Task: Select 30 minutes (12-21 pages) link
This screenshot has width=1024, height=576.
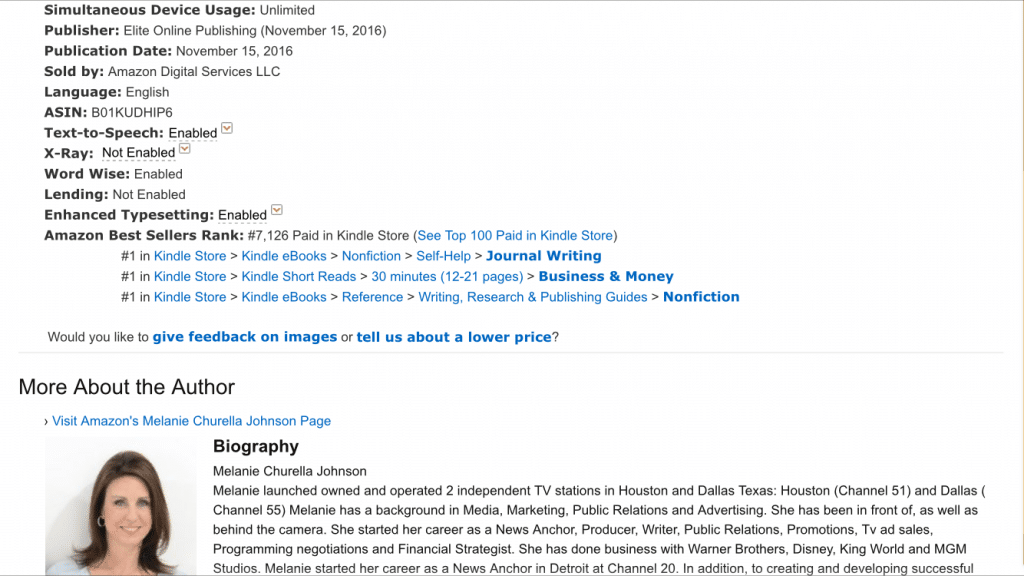Action: 447,276
